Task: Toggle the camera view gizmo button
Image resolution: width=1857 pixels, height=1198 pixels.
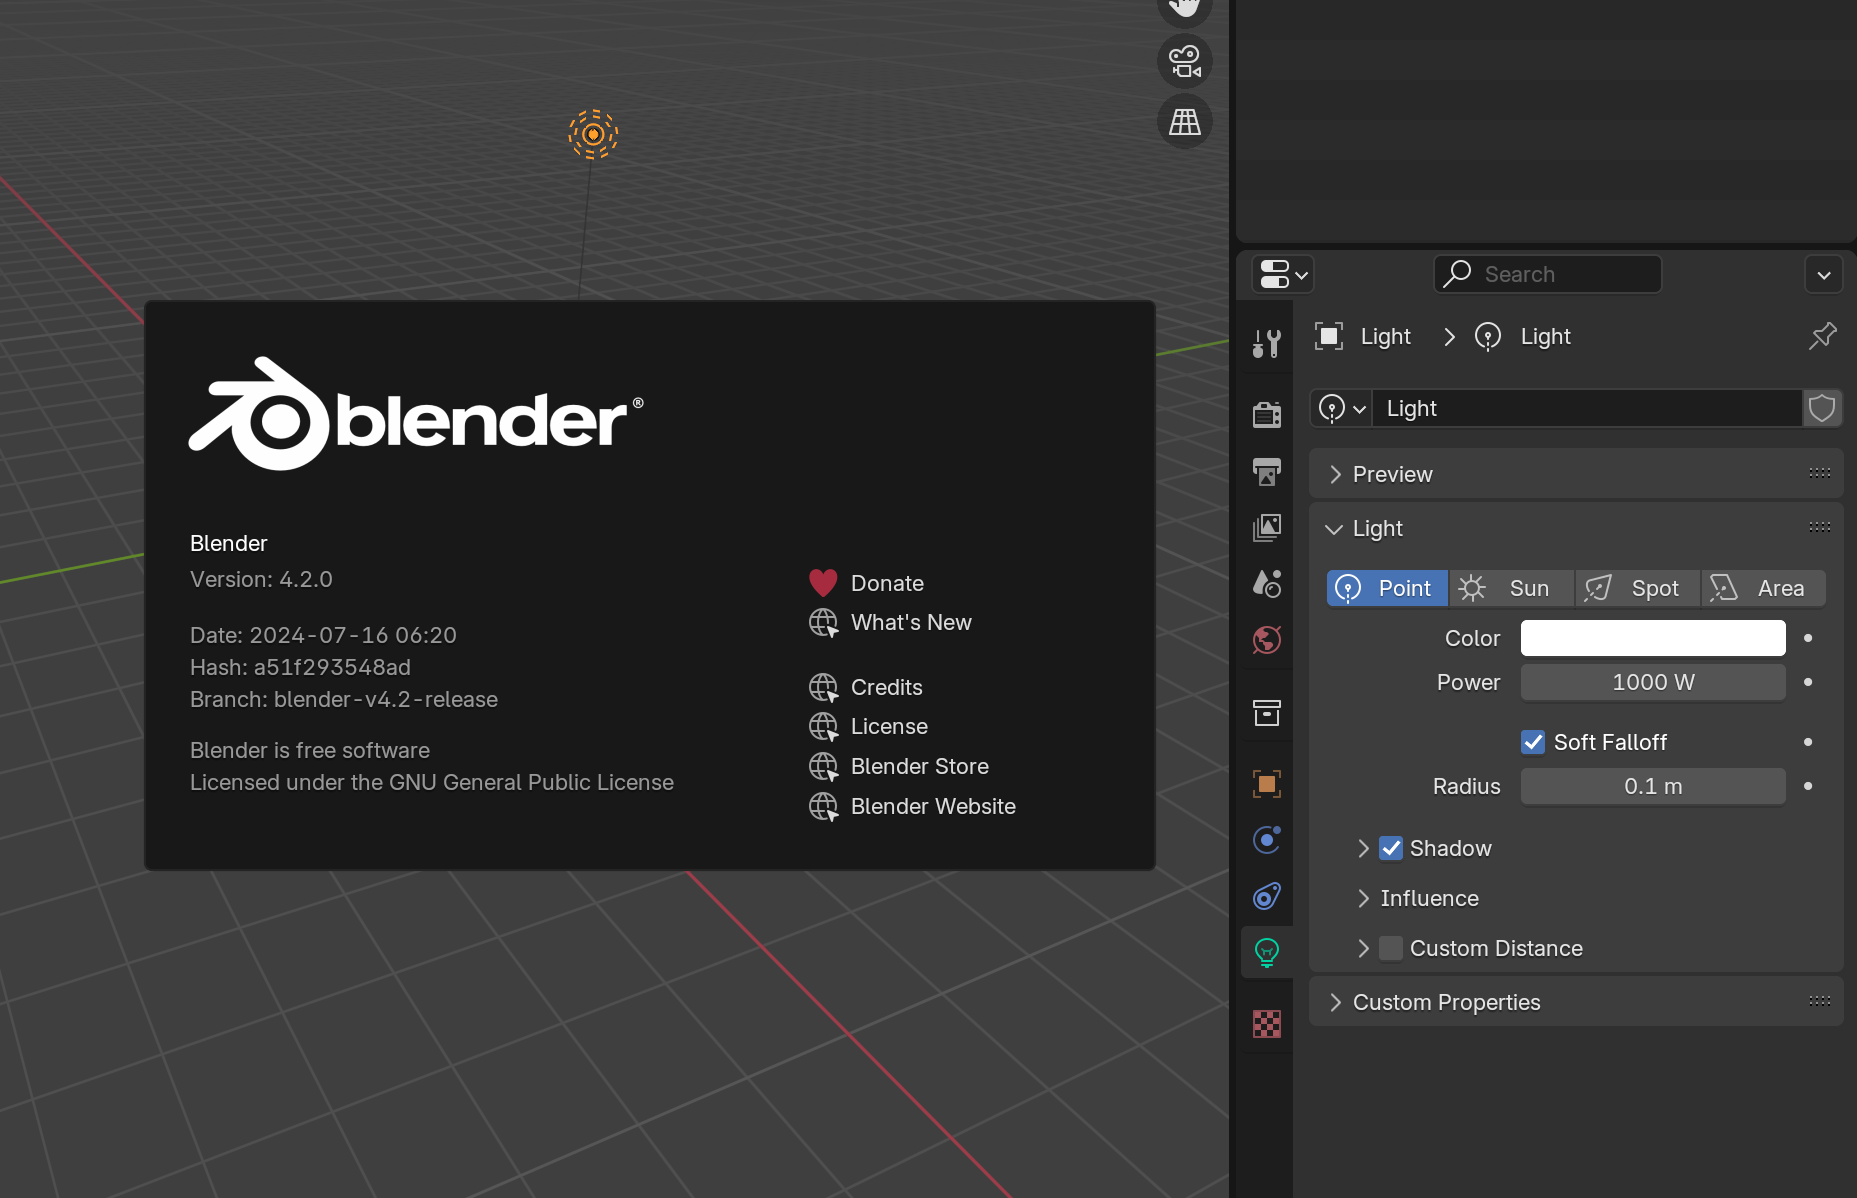Action: pyautogui.click(x=1185, y=61)
